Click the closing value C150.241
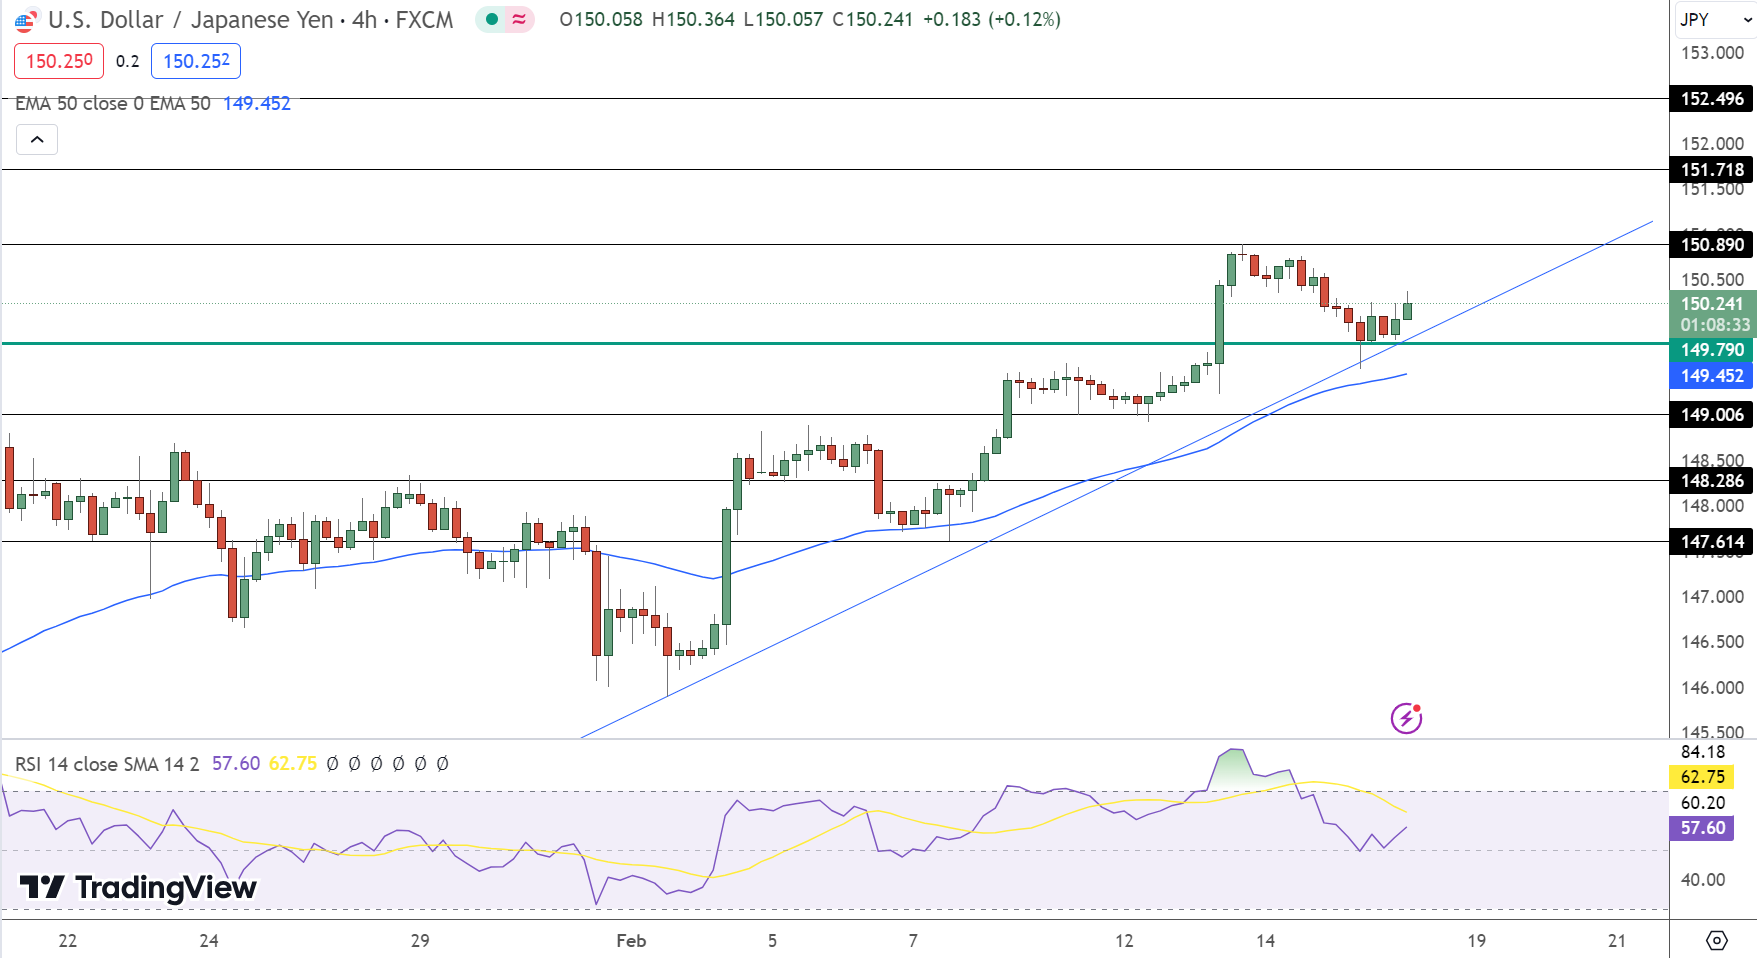 click(872, 19)
